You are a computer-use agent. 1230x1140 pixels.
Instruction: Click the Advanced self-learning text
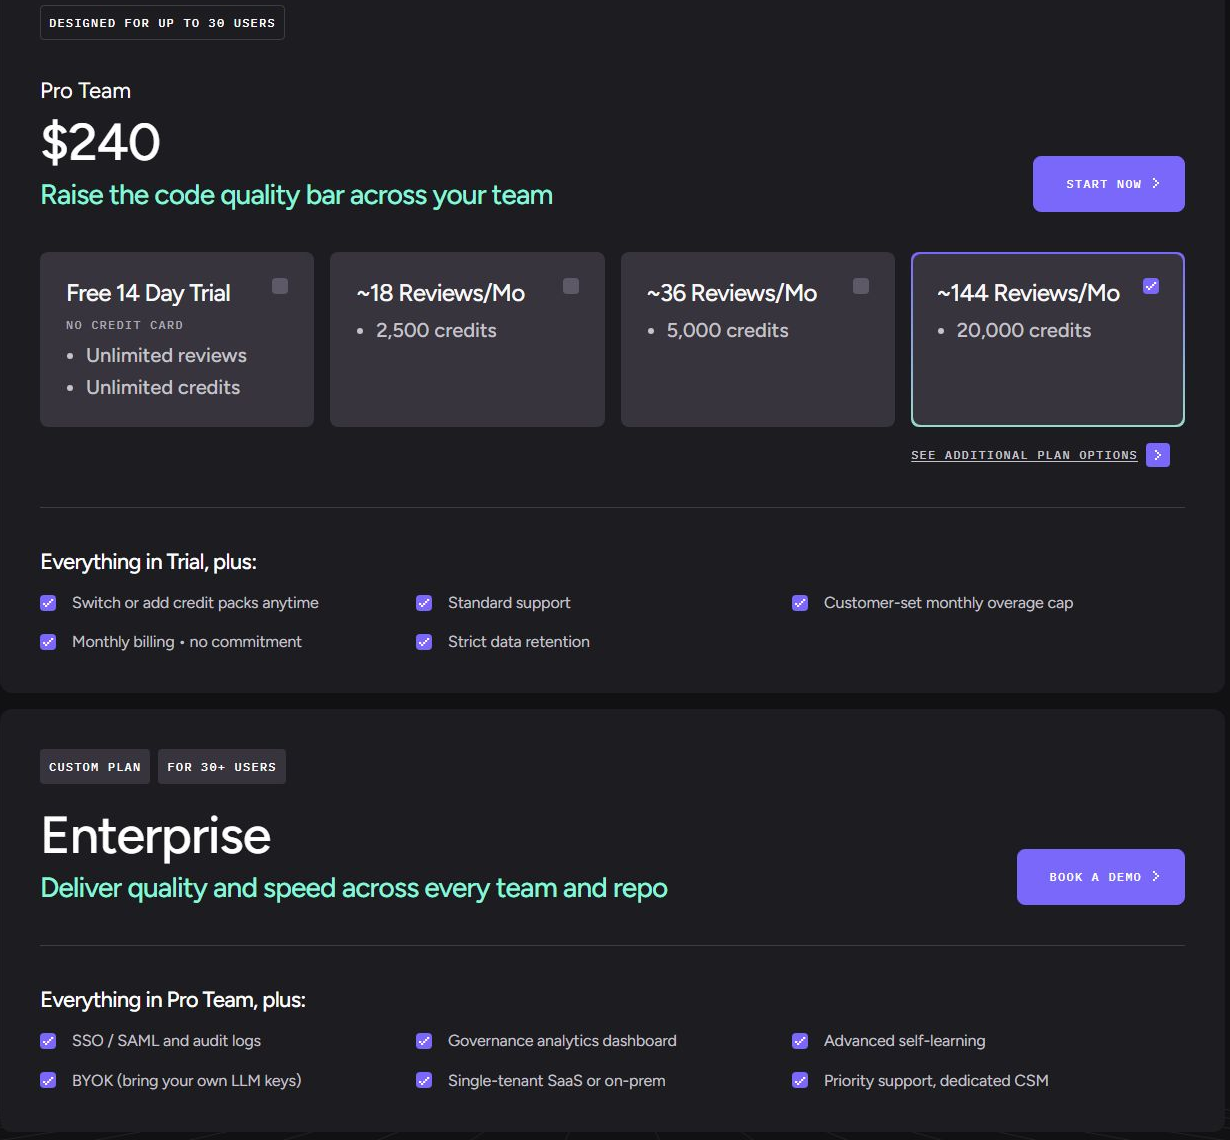pos(905,1041)
